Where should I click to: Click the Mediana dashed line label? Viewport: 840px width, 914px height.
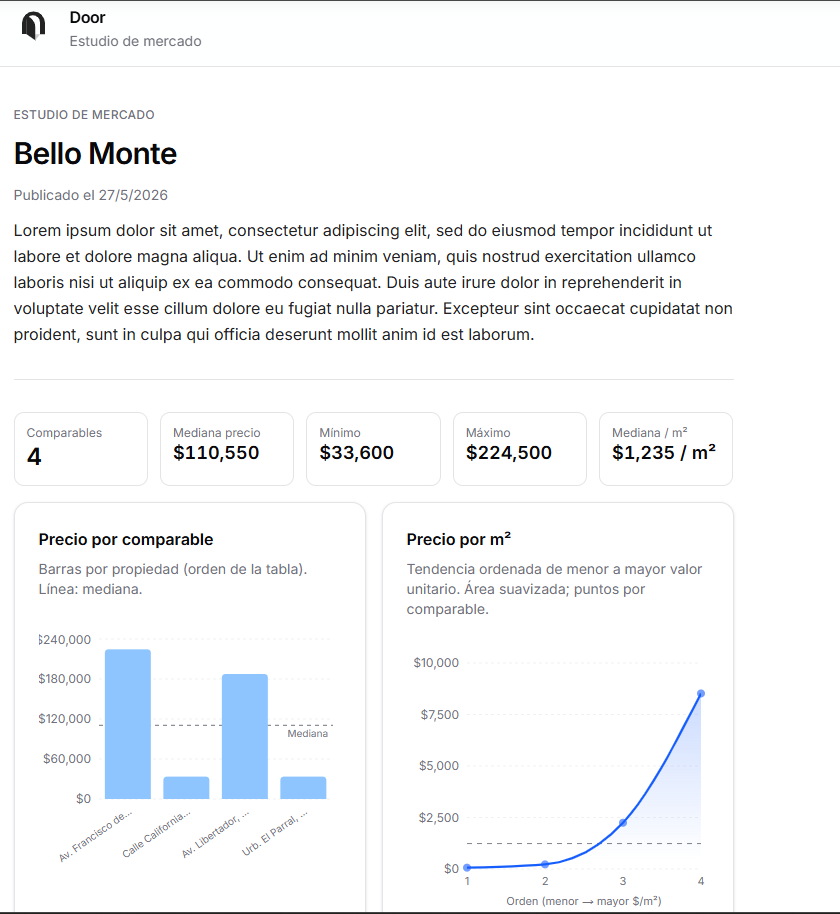[x=307, y=733]
